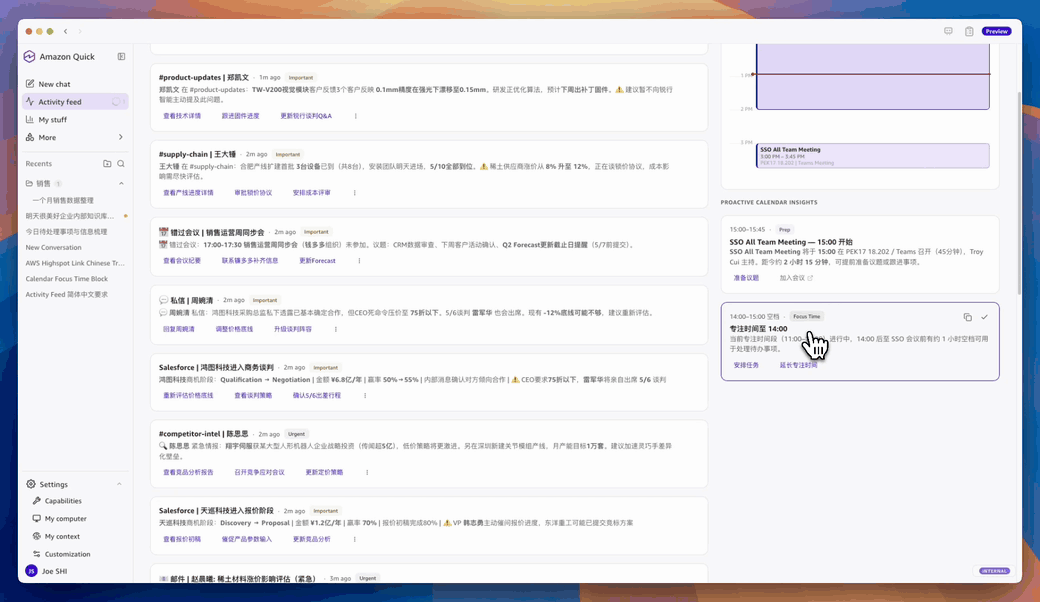The width and height of the screenshot is (1040, 602).
Task: Open conversation New Conversation
Action: pos(53,247)
